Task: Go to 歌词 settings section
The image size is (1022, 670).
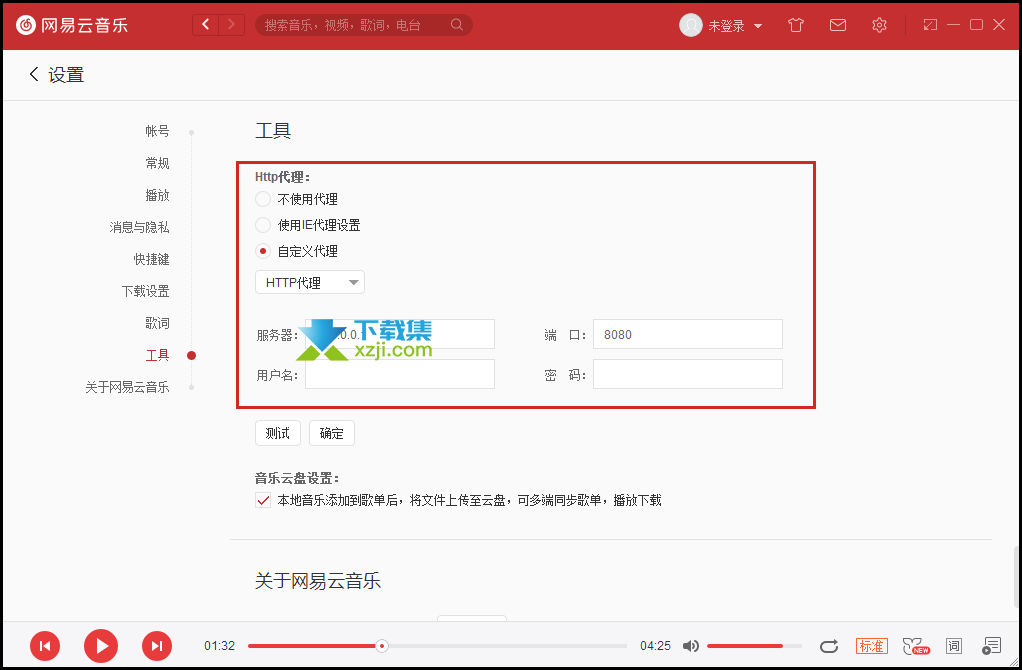Action: pos(157,323)
